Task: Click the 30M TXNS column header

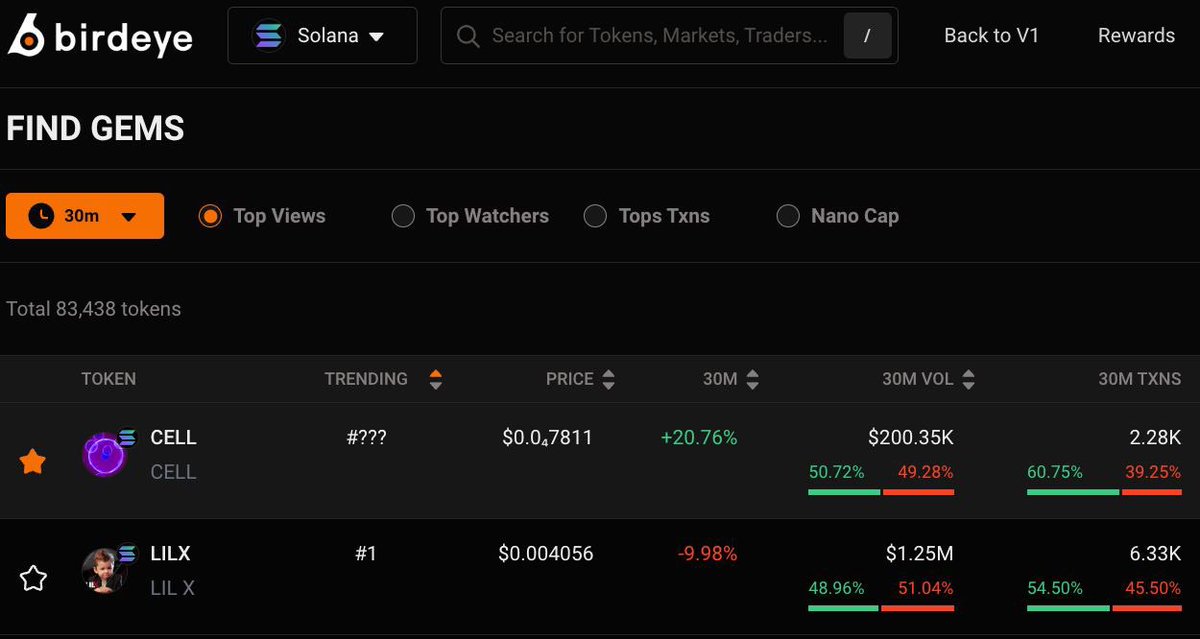Action: pos(1140,379)
